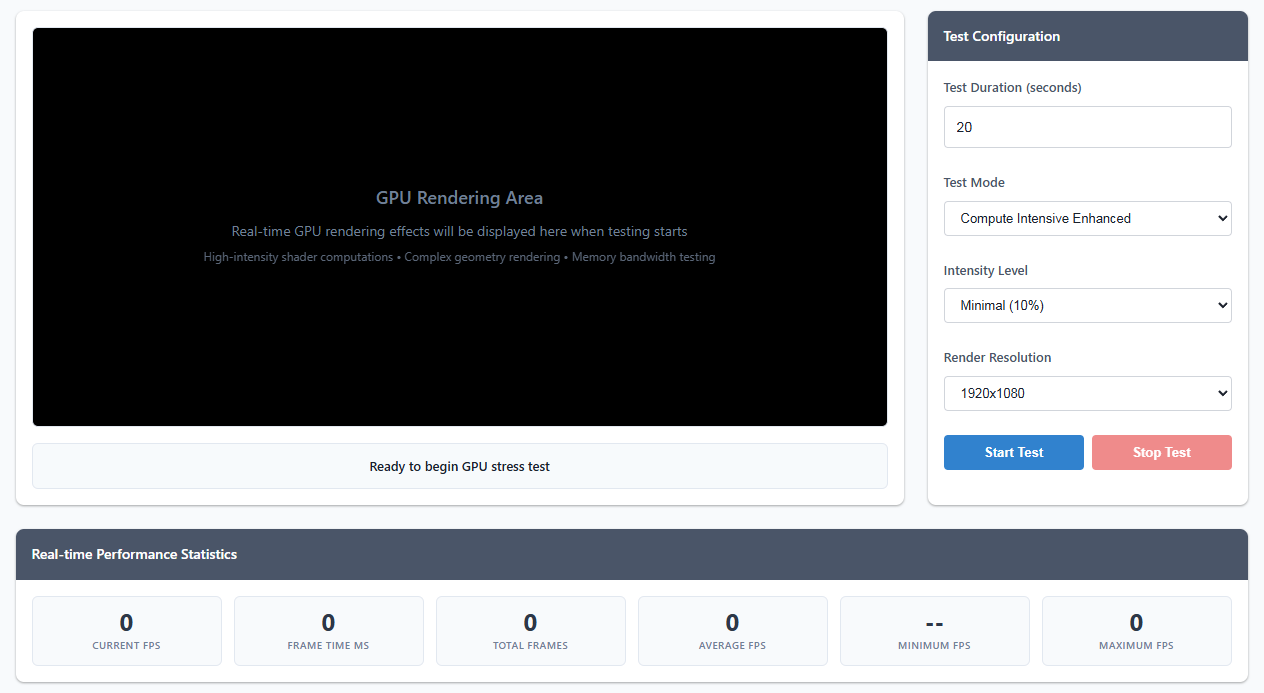Click the 'Intensity Level' label text
The width and height of the screenshot is (1264, 693).
[x=985, y=270]
